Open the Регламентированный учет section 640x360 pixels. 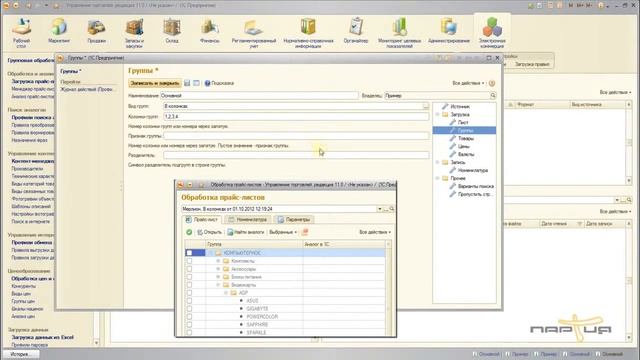[x=254, y=33]
